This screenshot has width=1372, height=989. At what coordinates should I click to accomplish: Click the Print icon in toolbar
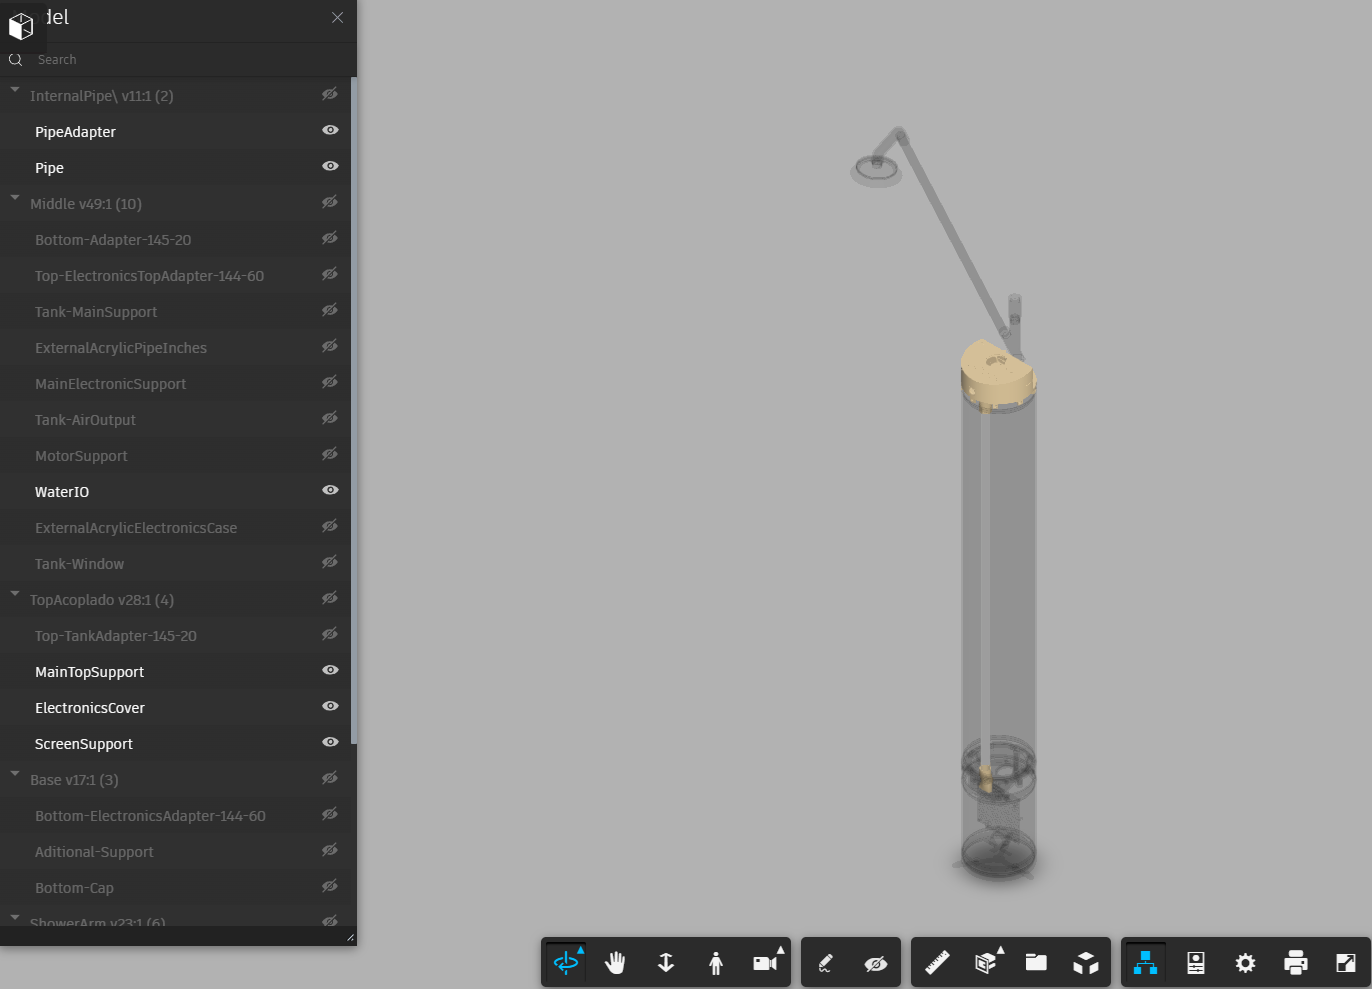(1296, 963)
